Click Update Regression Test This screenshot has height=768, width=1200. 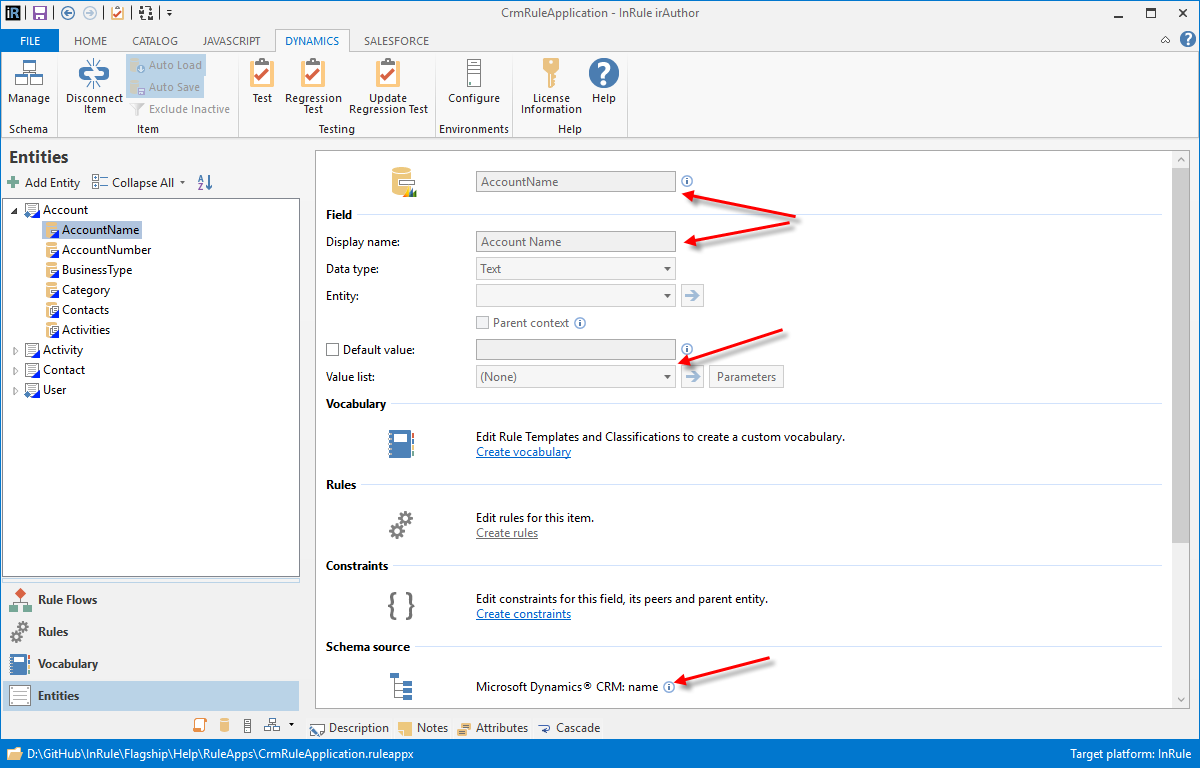[388, 86]
